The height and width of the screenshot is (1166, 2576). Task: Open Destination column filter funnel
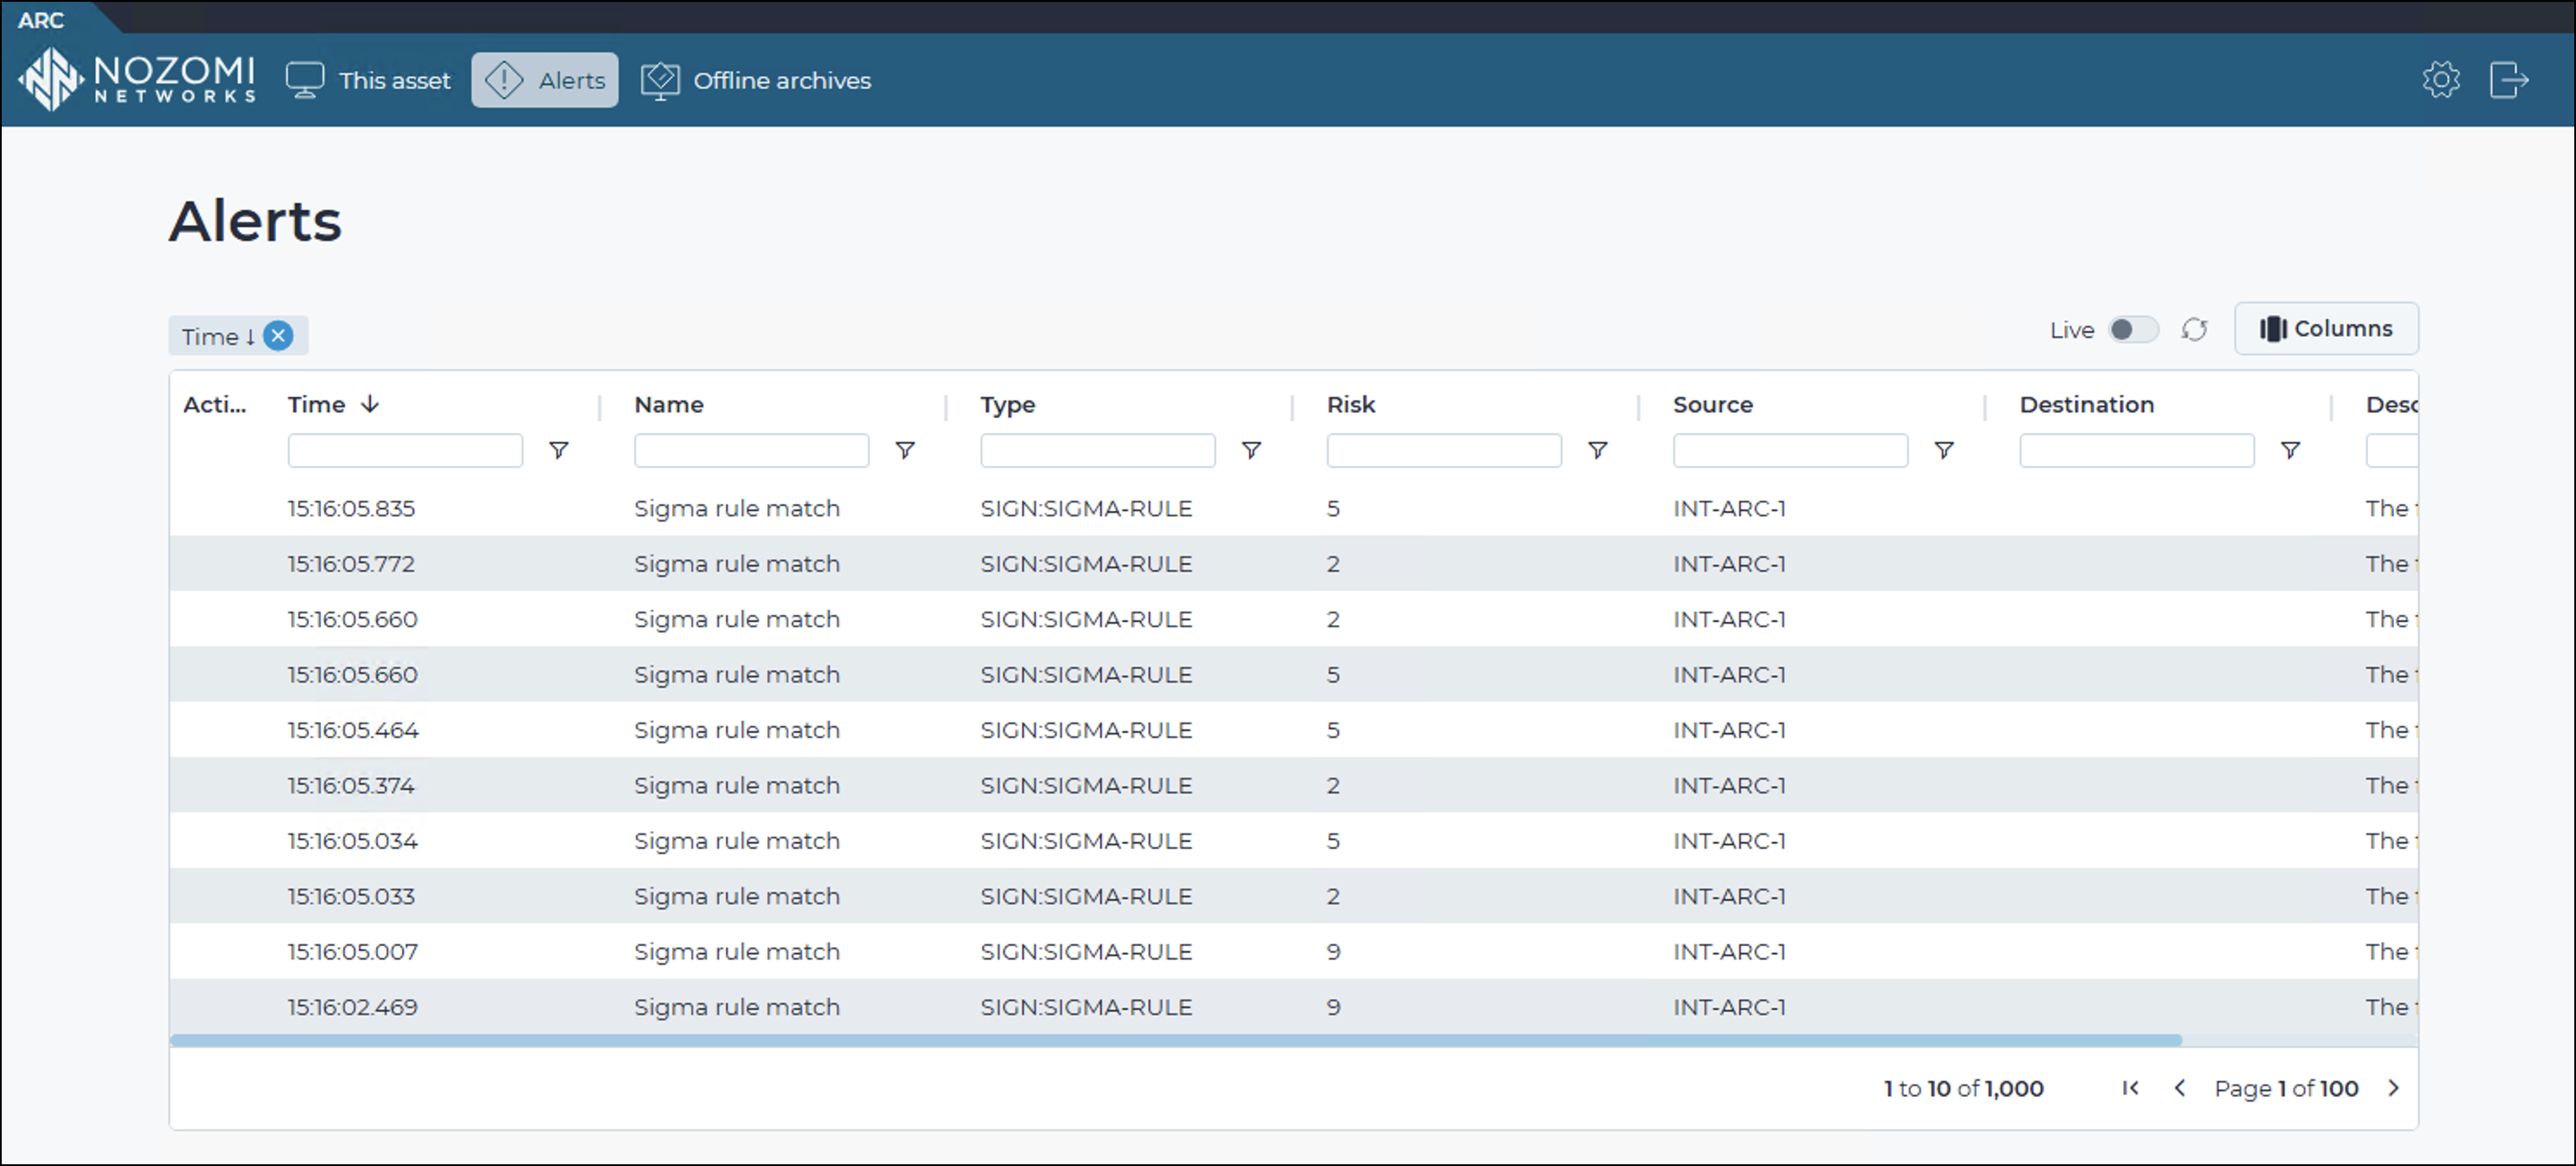pos(2290,451)
